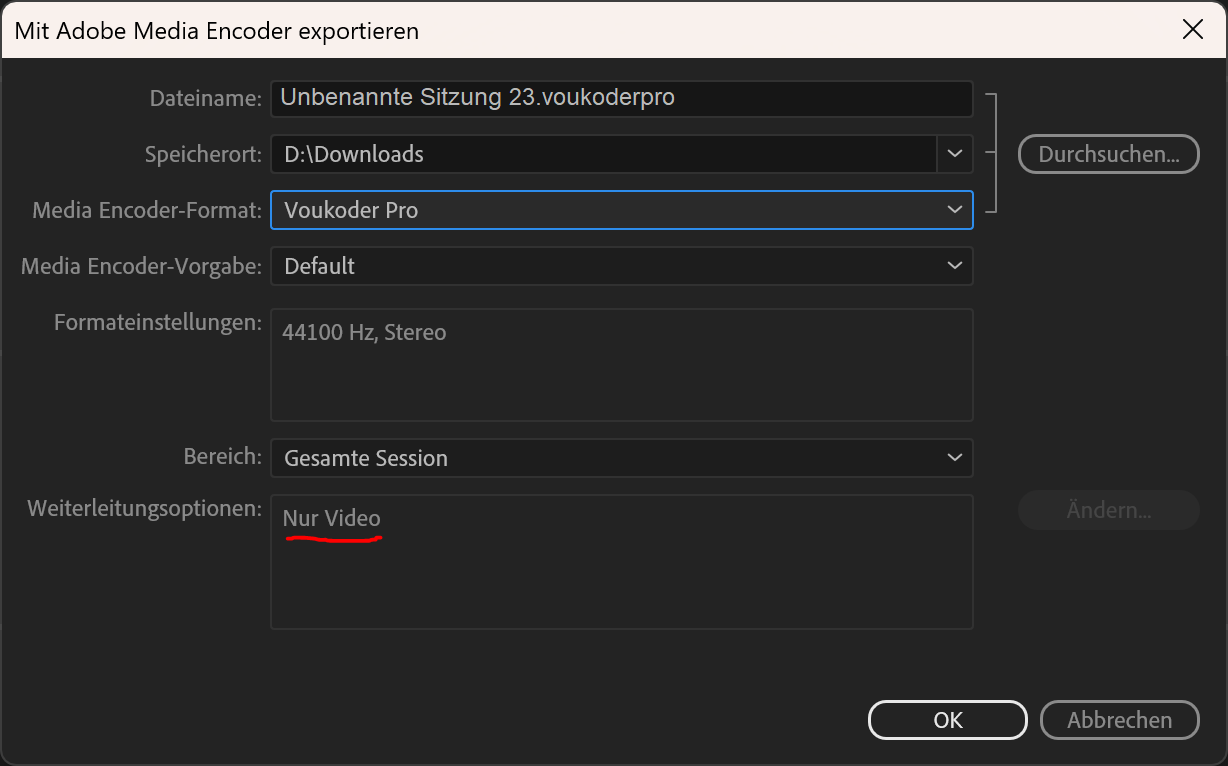Click the Durchsuchen button
1228x766 pixels.
[1108, 154]
